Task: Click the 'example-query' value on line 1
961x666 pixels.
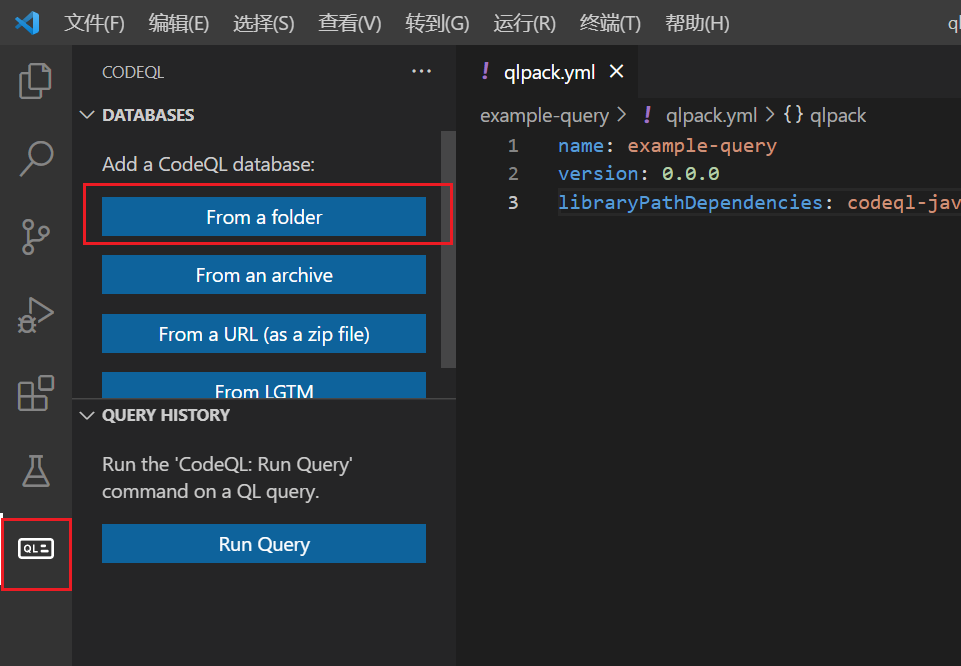Action: pyautogui.click(x=702, y=146)
